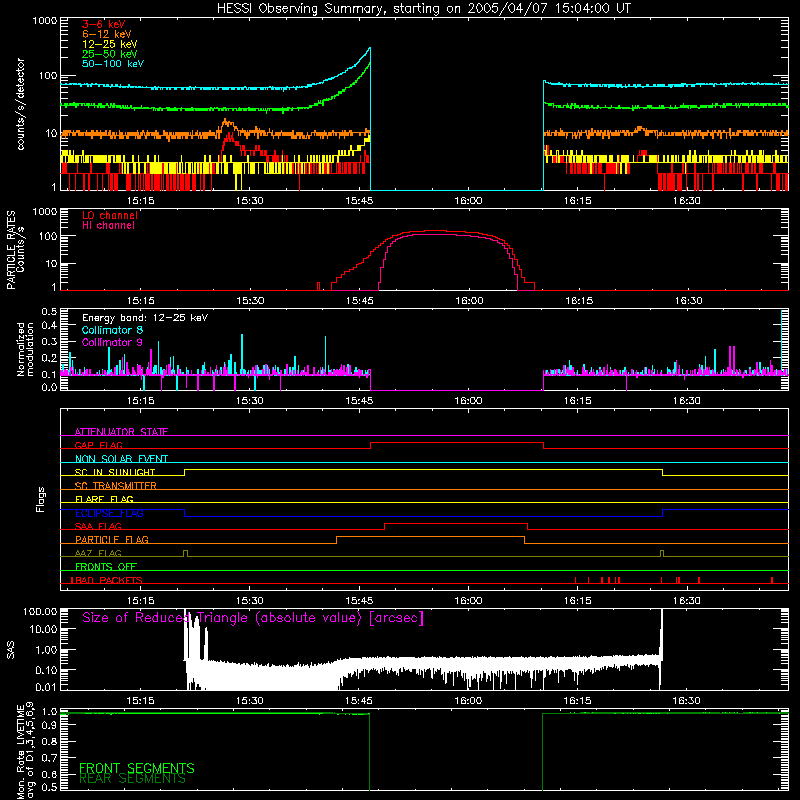
Task: Select the ECLIPSE FLAG label
Action: 109,513
